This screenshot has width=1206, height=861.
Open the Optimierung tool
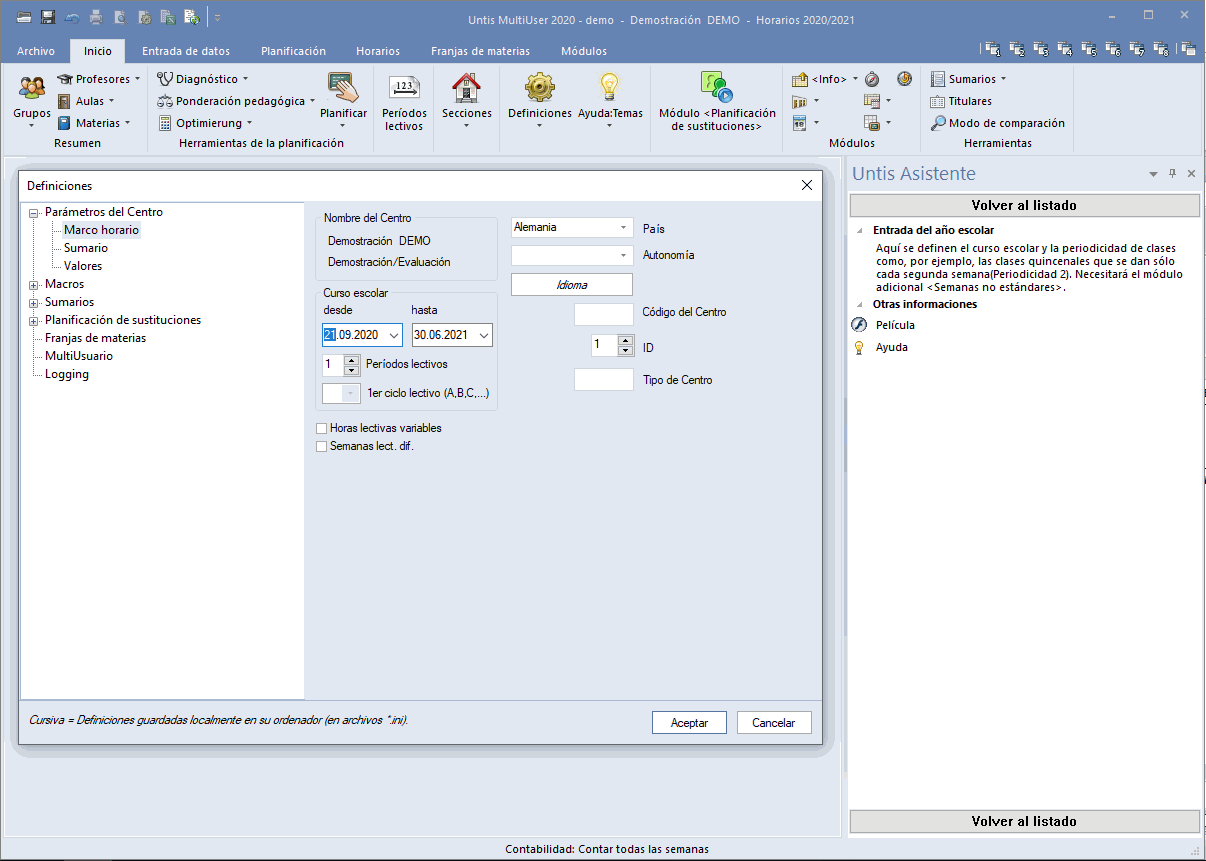[205, 123]
